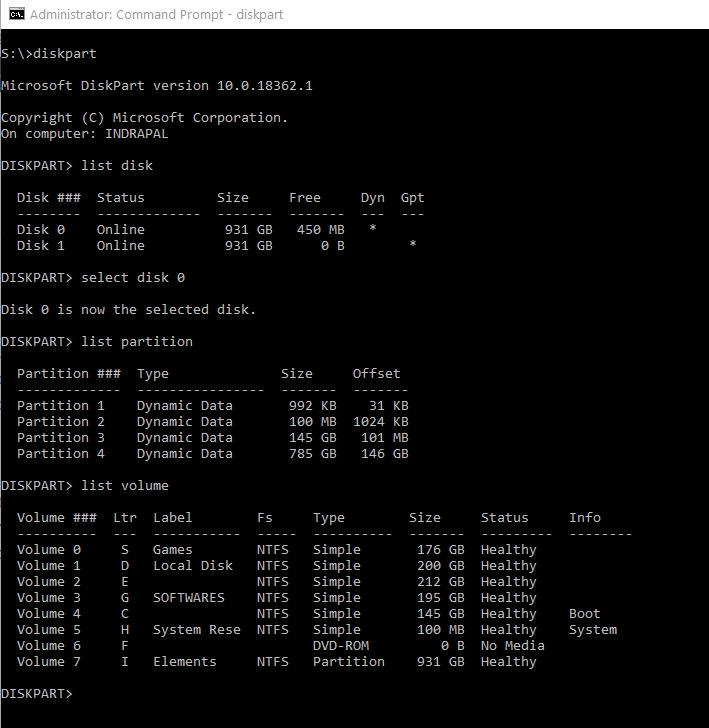The image size is (709, 728).
Task: Click the 'DVD-ROM' volume type
Action: click(341, 646)
